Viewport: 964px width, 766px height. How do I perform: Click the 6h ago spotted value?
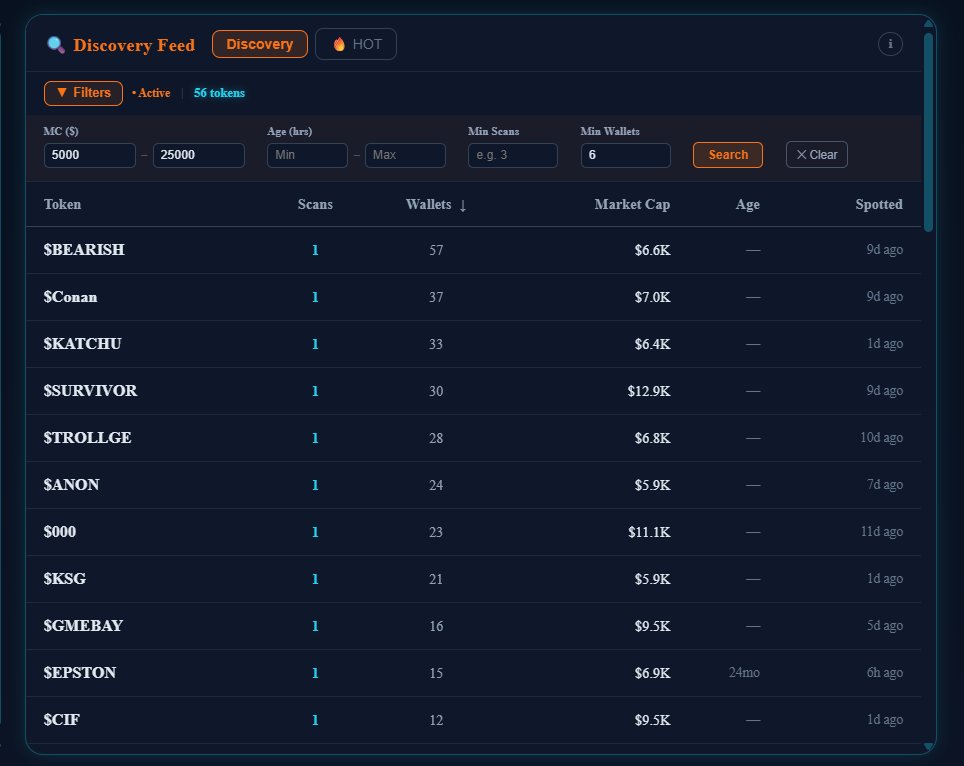click(x=885, y=673)
